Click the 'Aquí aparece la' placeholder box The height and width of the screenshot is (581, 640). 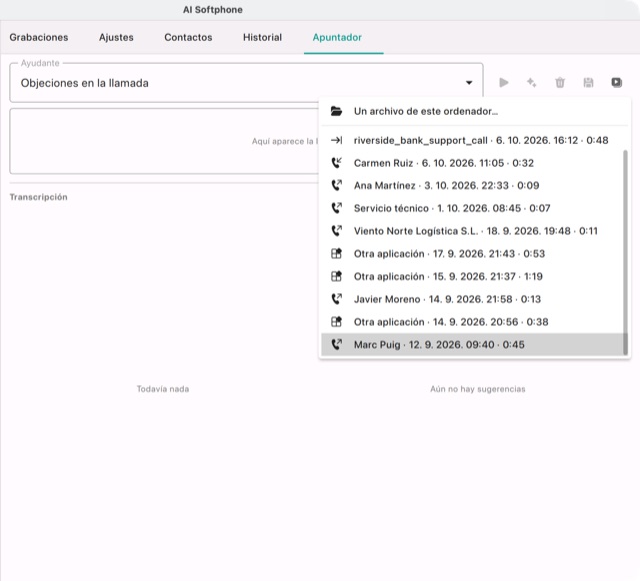(164, 141)
